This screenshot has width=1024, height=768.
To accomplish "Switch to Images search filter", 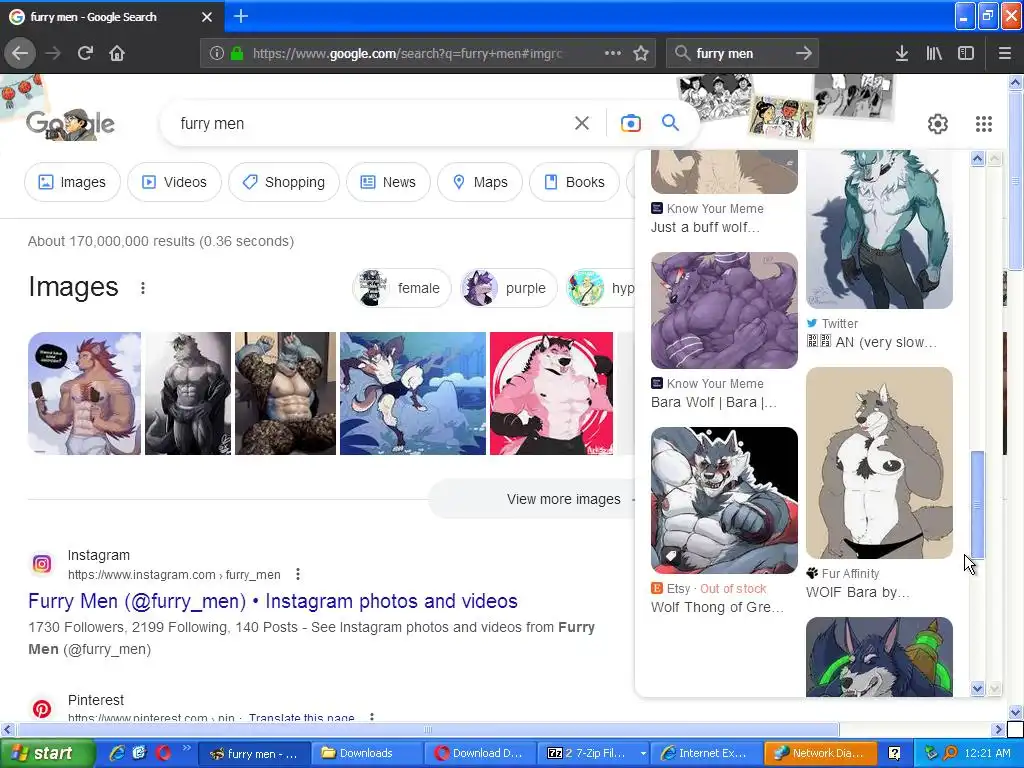I will pyautogui.click(x=72, y=182).
